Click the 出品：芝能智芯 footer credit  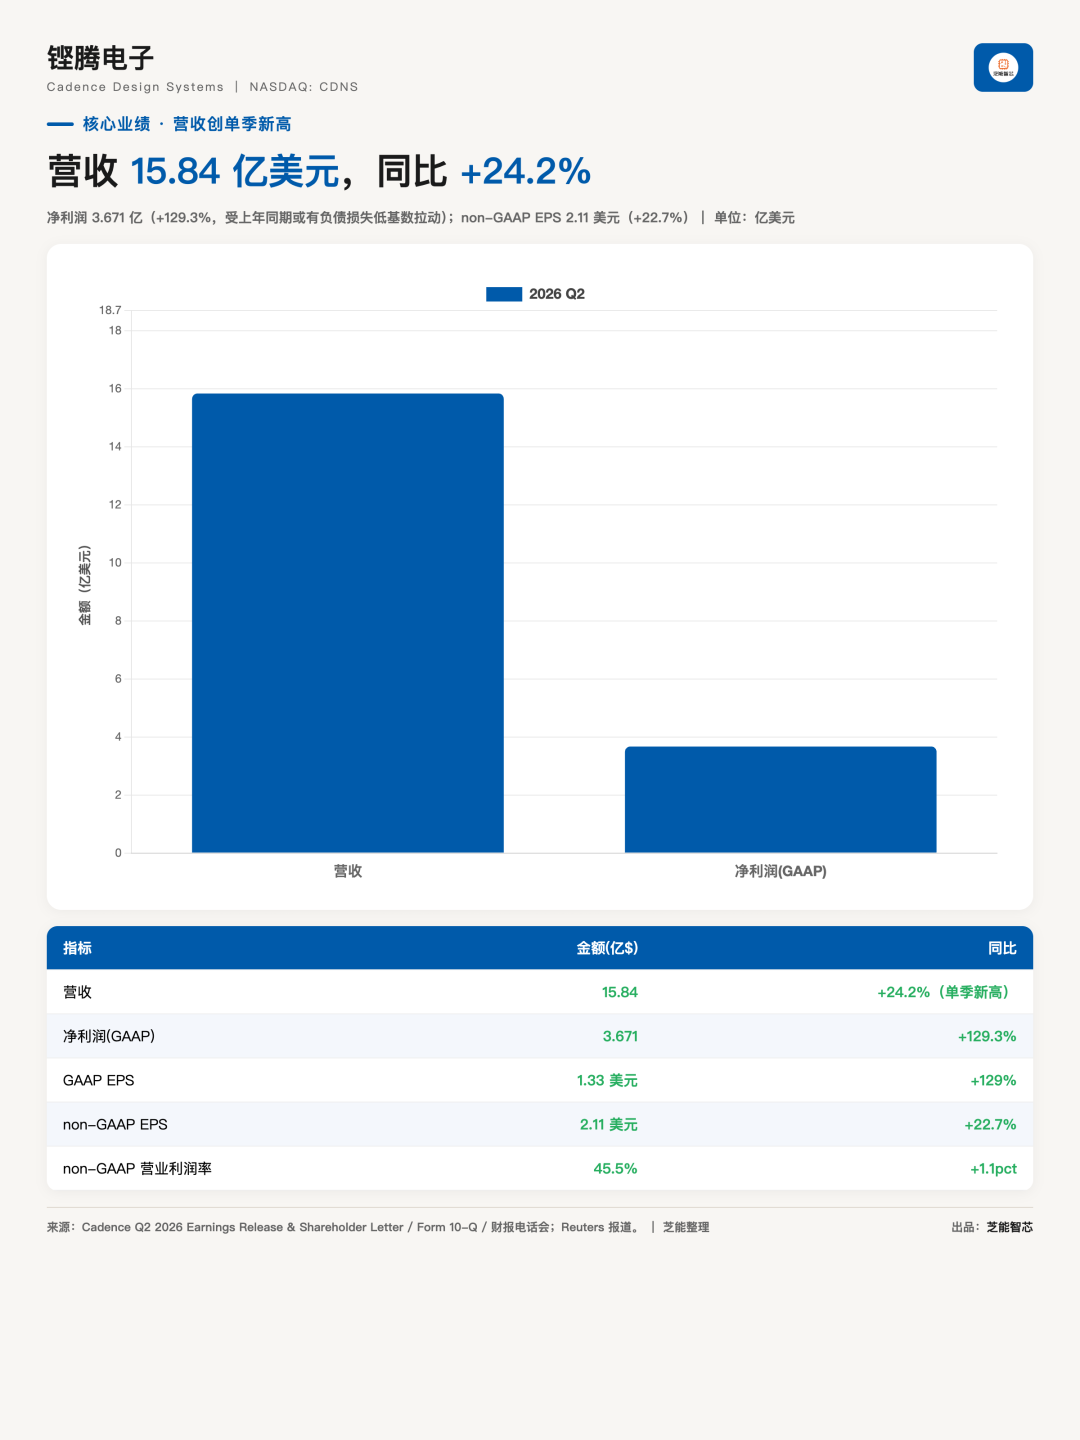click(992, 1227)
